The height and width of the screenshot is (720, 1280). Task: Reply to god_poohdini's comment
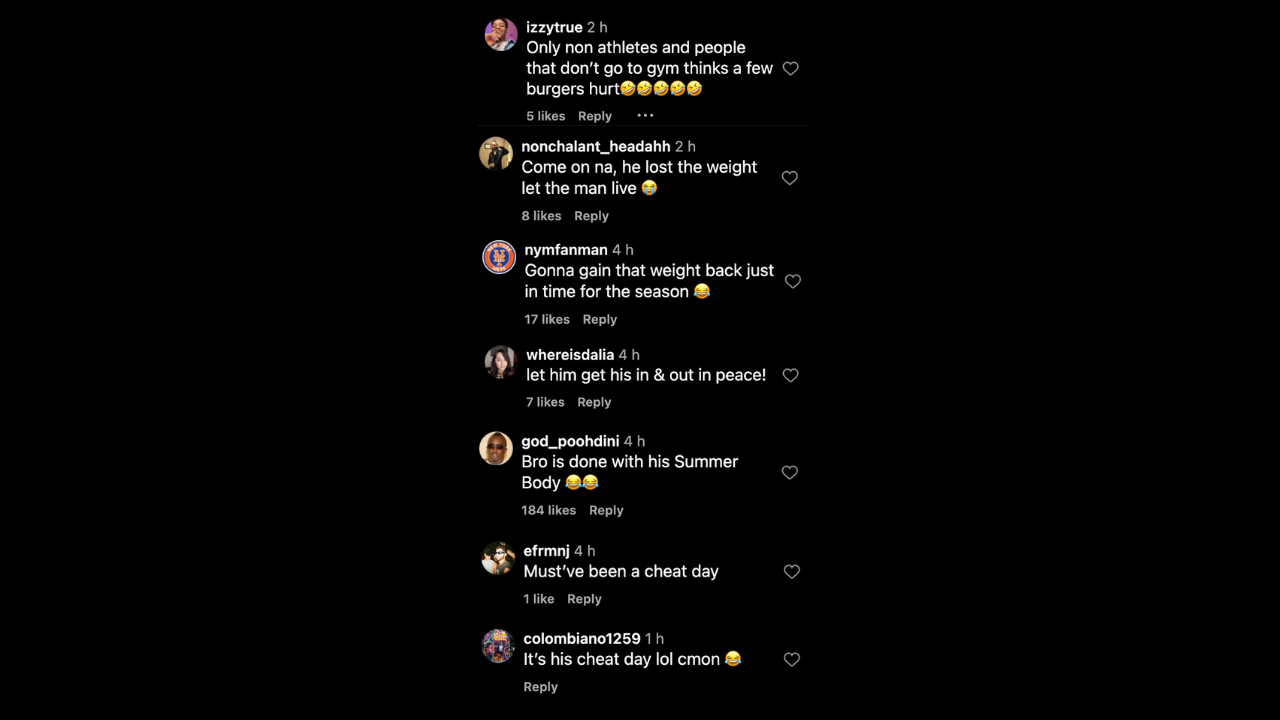pos(606,510)
